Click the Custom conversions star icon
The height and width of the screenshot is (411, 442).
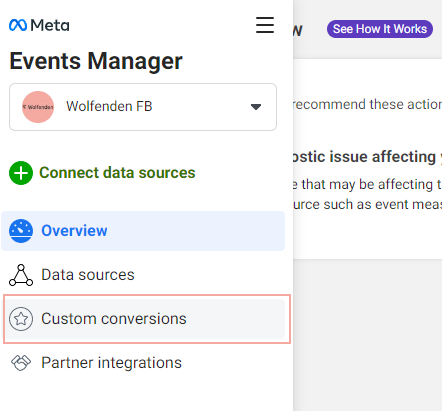(21, 319)
